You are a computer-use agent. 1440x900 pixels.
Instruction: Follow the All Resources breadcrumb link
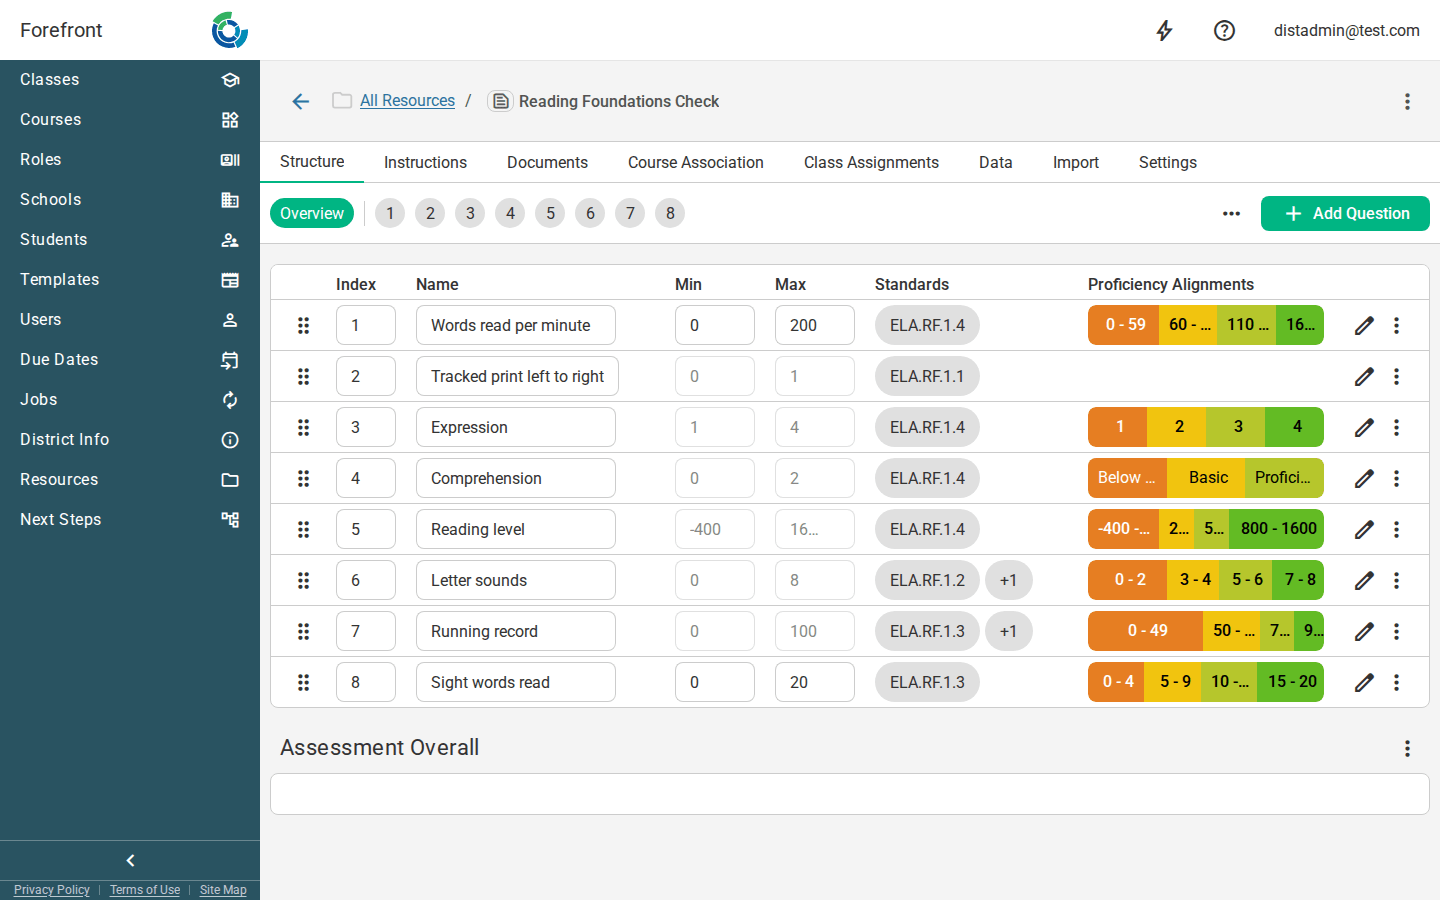(x=407, y=101)
